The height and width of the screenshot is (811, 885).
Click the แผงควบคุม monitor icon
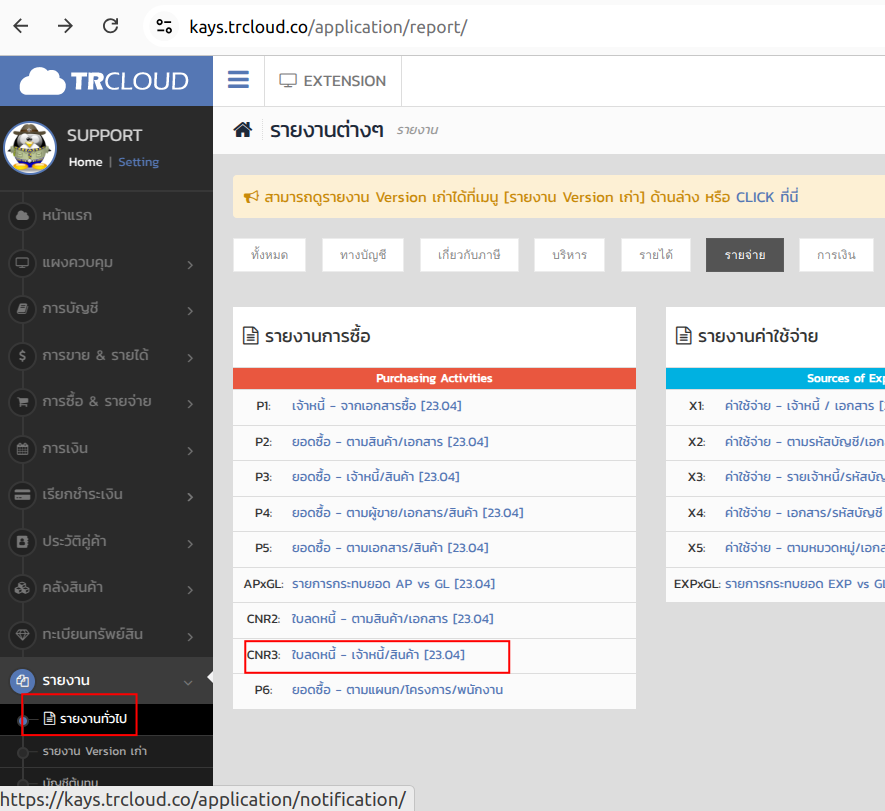23,262
